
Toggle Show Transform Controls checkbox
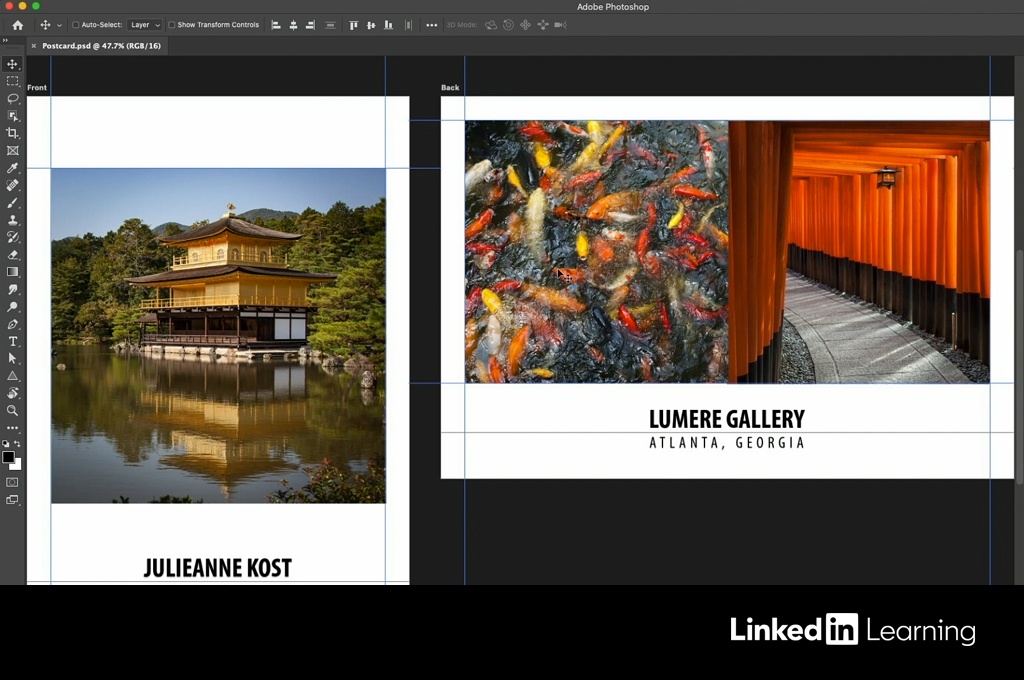(171, 25)
